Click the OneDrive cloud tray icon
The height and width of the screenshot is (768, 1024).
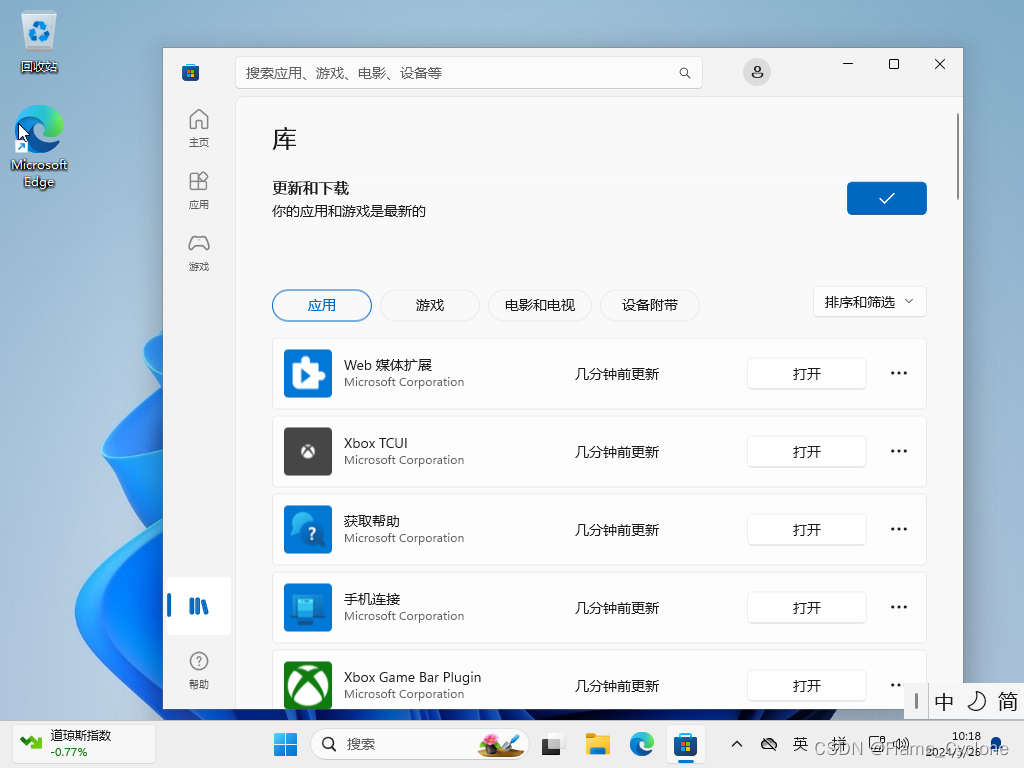[769, 744]
